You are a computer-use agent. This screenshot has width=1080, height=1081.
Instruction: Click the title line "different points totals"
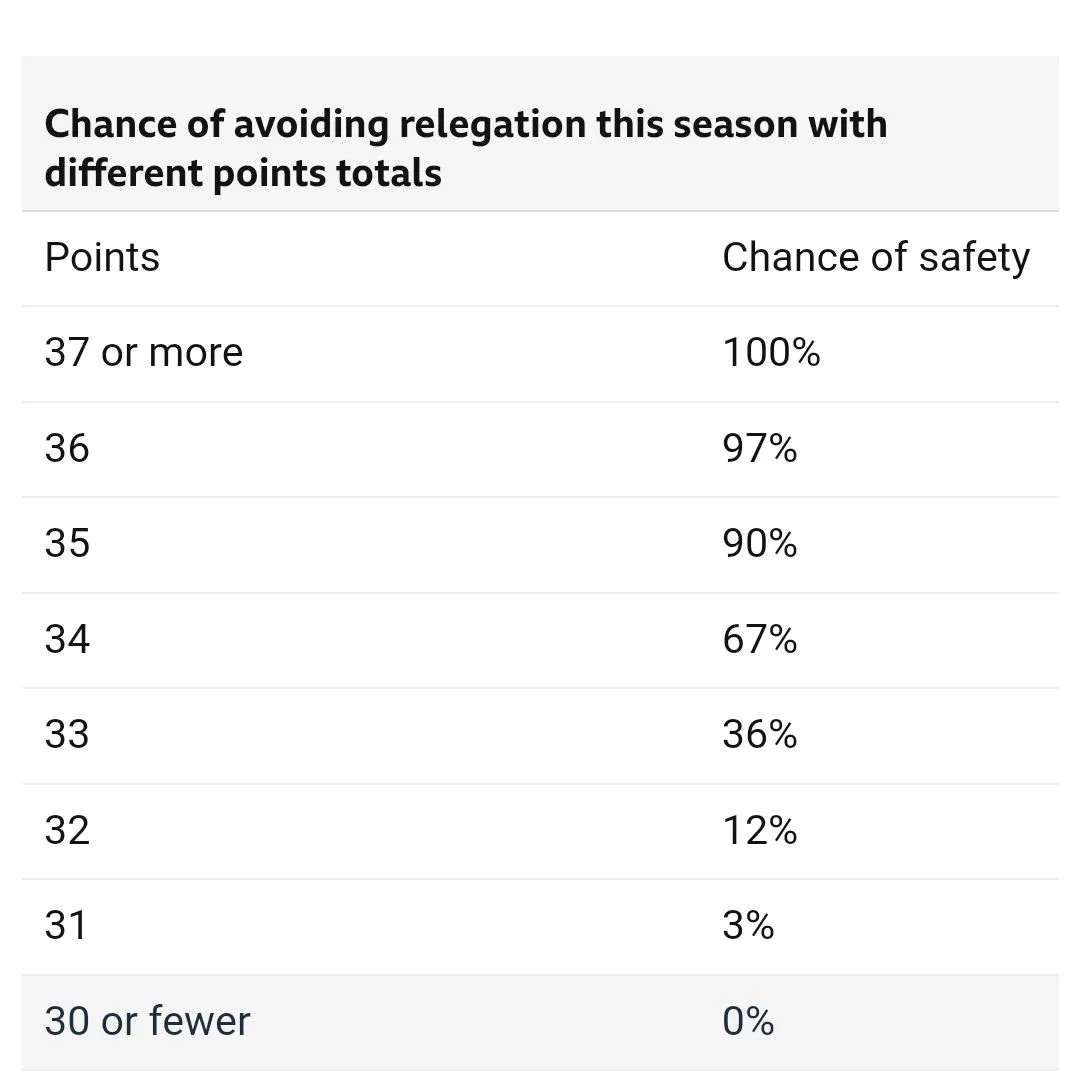(243, 173)
